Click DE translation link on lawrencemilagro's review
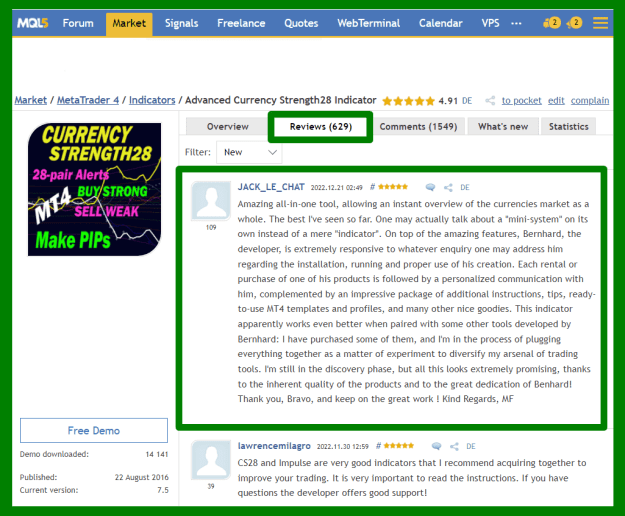This screenshot has height=516, width=625. click(471, 446)
